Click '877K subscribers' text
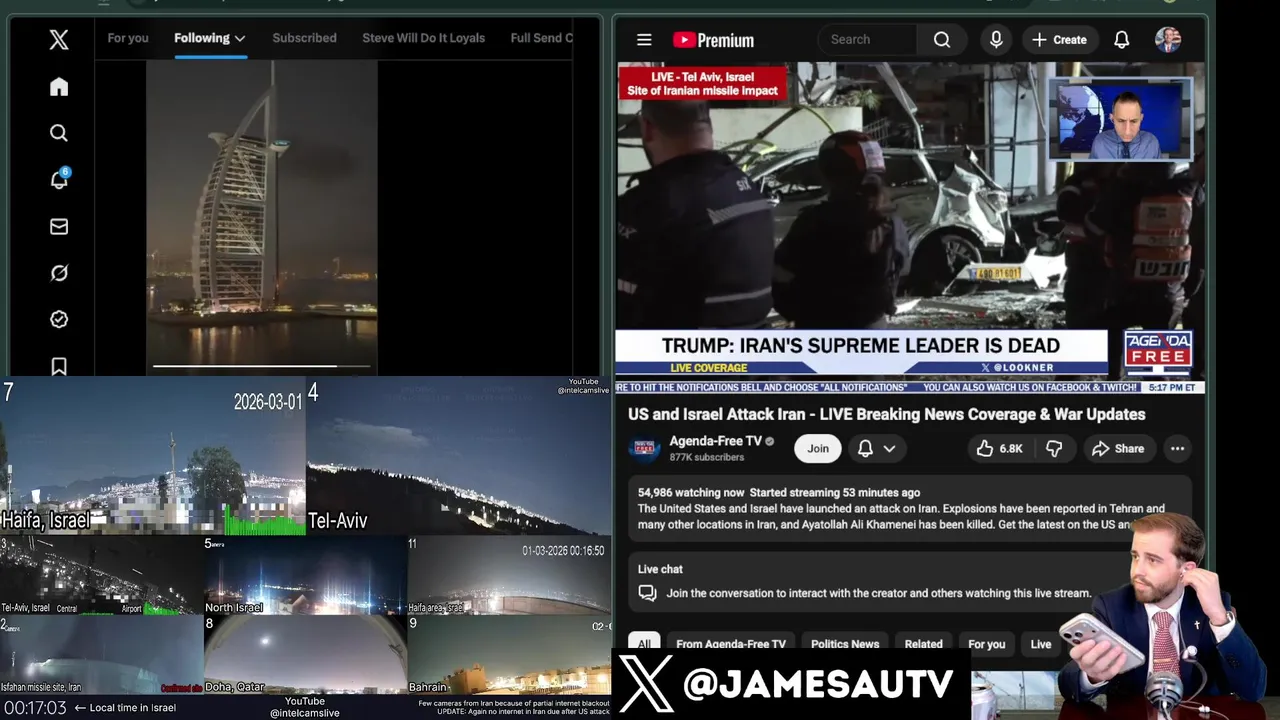This screenshot has width=1280, height=720. click(707, 457)
